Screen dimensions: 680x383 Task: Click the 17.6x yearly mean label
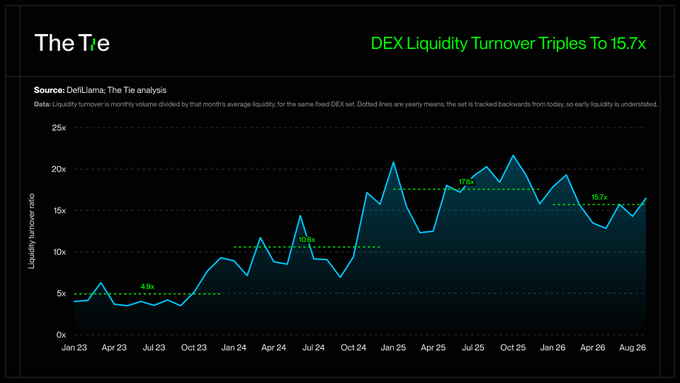tap(466, 182)
